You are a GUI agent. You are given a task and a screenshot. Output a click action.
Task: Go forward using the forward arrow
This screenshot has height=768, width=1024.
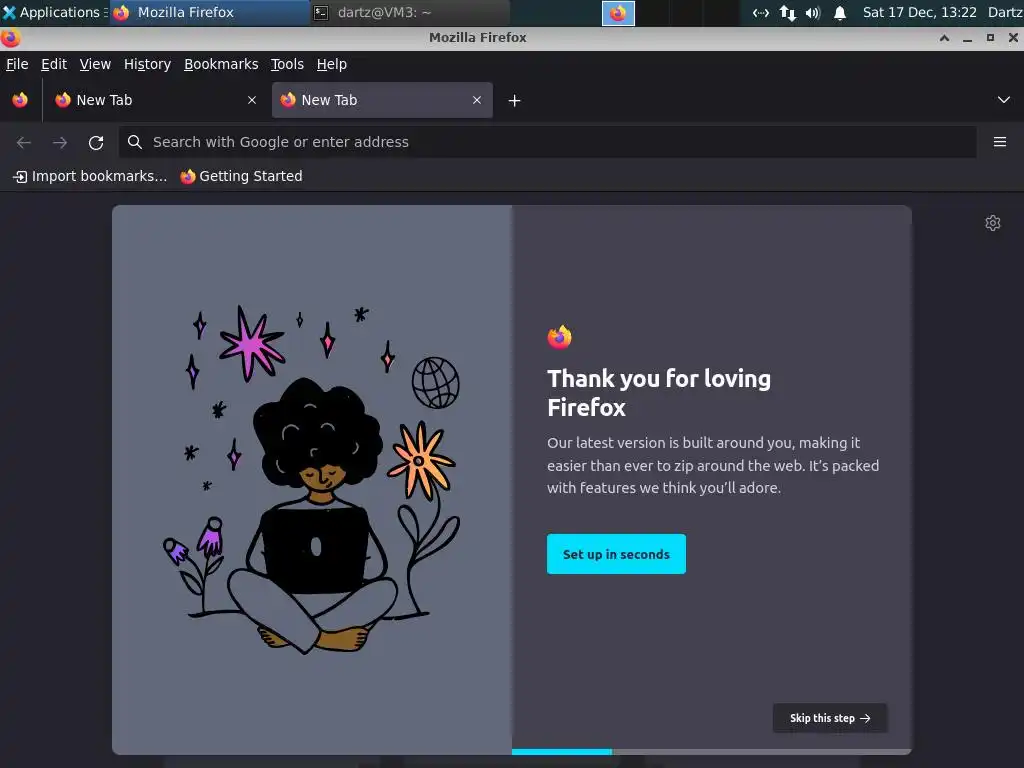(x=60, y=142)
